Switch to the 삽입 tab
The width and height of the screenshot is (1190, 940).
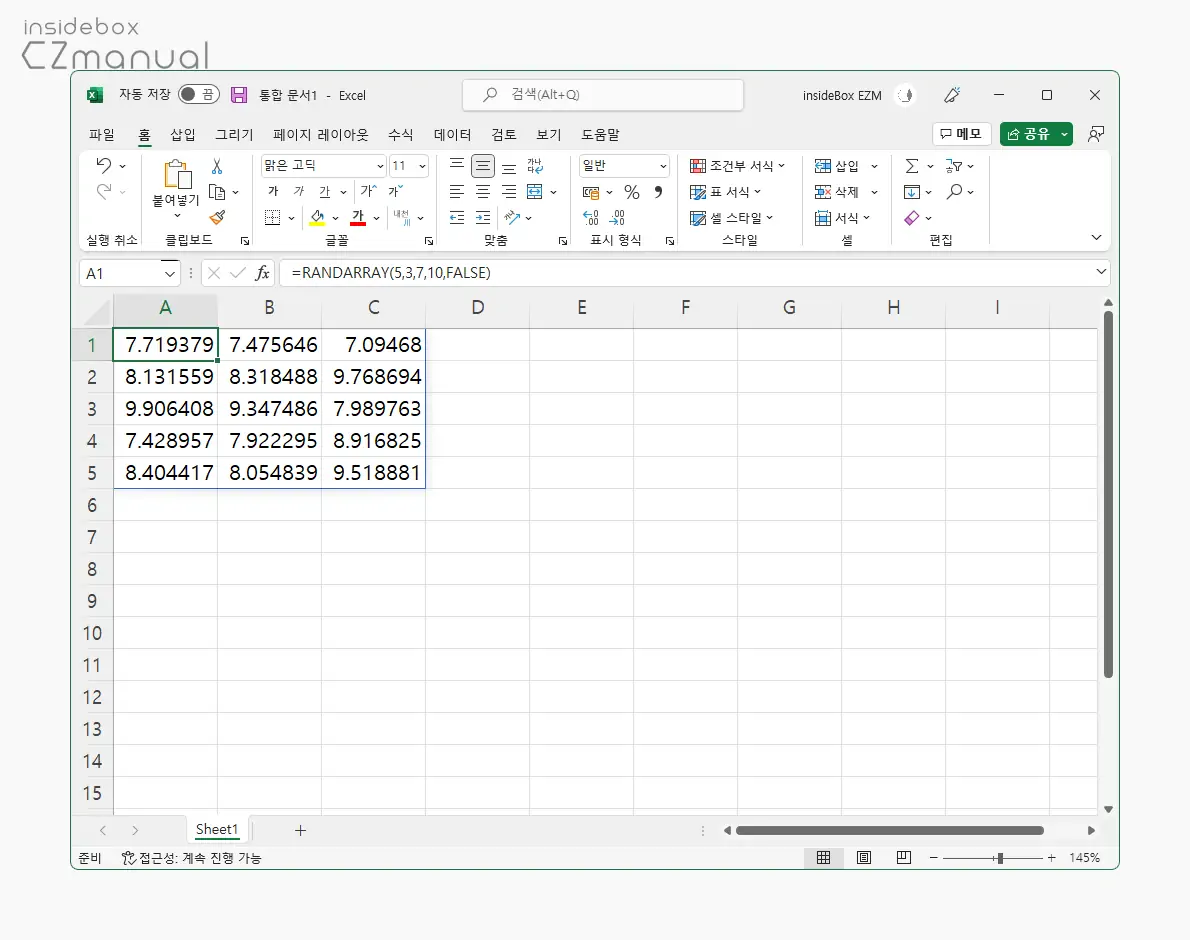[x=183, y=134]
